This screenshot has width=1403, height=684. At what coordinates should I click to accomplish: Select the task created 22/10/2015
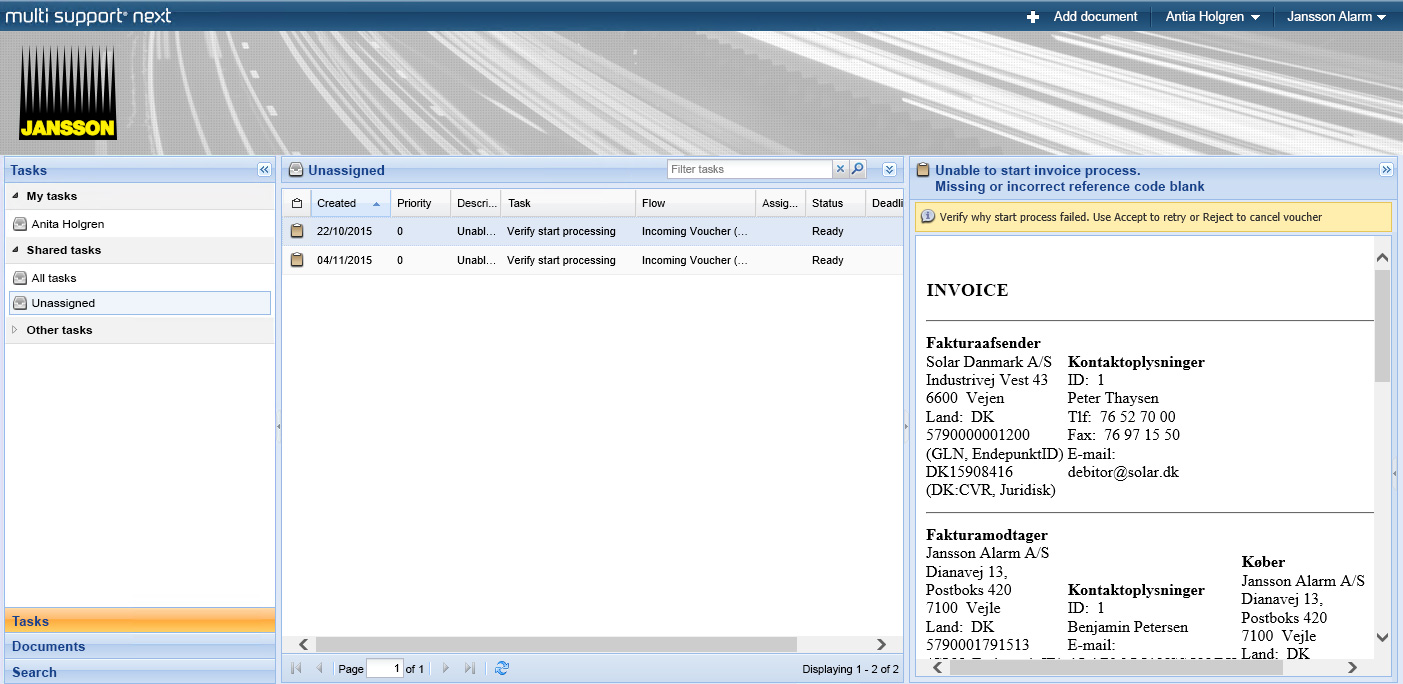pyautogui.click(x=592, y=231)
